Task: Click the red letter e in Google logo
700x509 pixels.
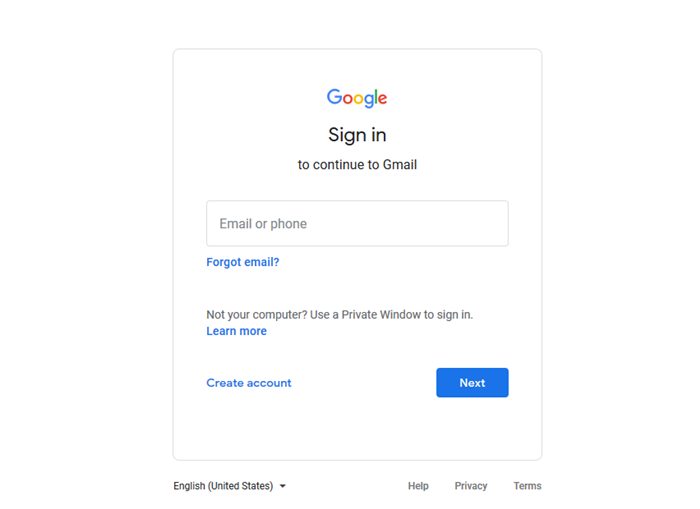Action: (382, 99)
